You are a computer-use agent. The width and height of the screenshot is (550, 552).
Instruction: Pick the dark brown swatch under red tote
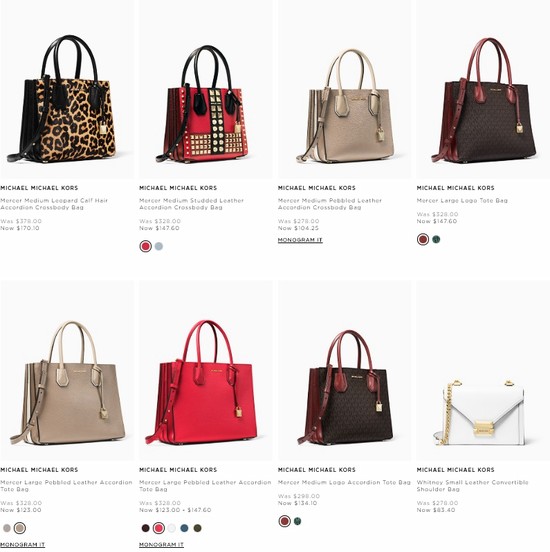[x=145, y=528]
